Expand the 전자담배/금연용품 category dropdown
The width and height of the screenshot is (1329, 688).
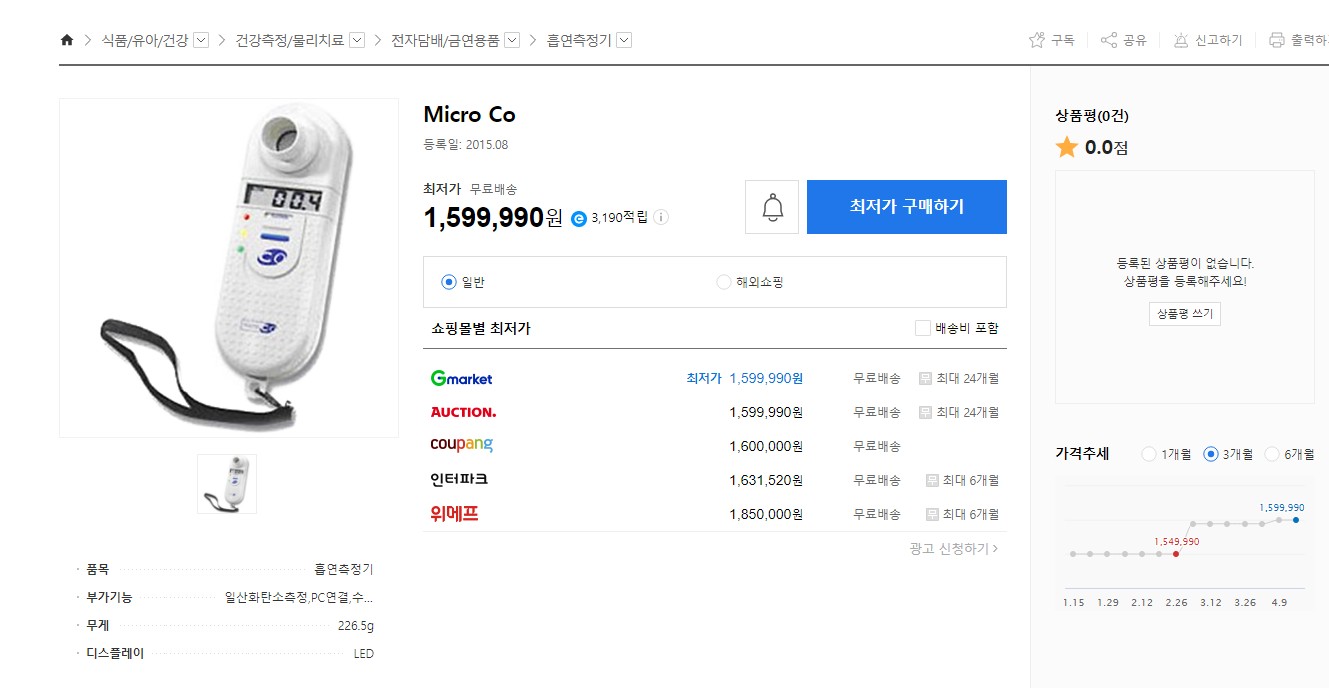[x=512, y=40]
